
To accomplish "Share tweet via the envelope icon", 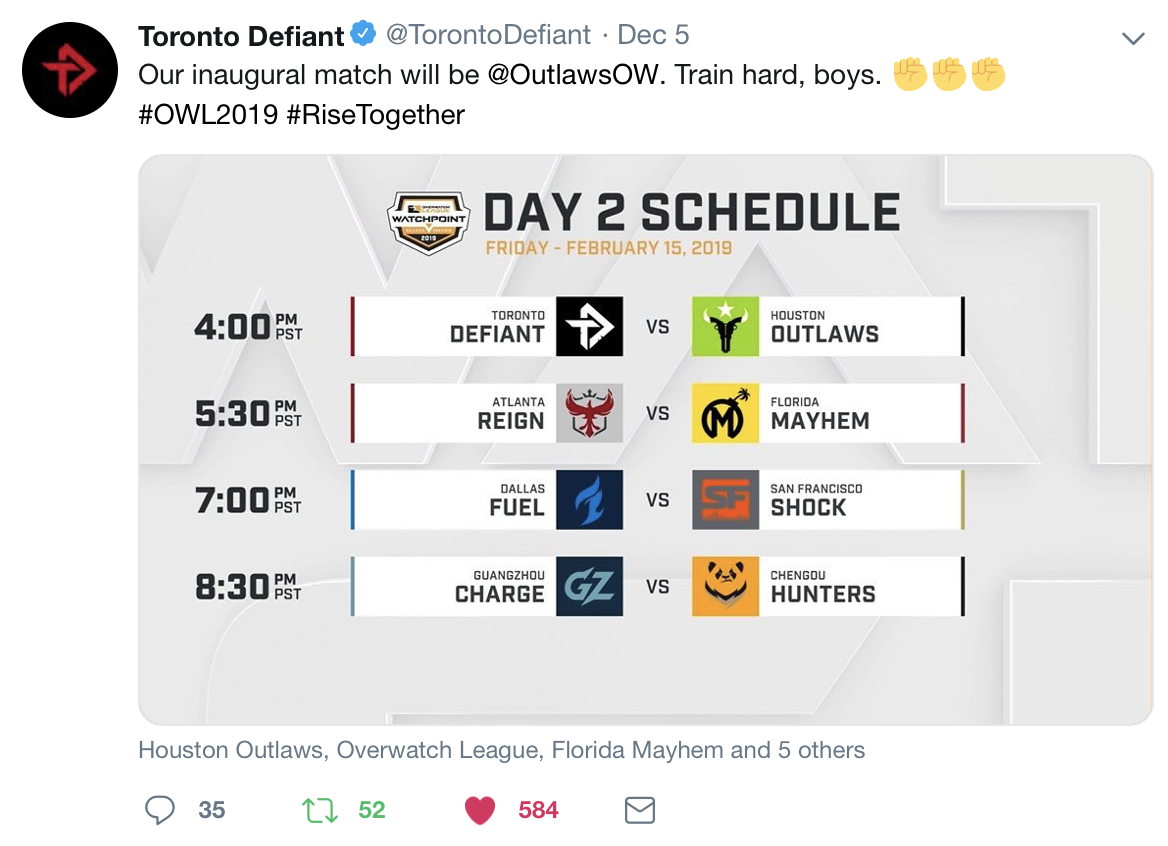I will (x=640, y=810).
